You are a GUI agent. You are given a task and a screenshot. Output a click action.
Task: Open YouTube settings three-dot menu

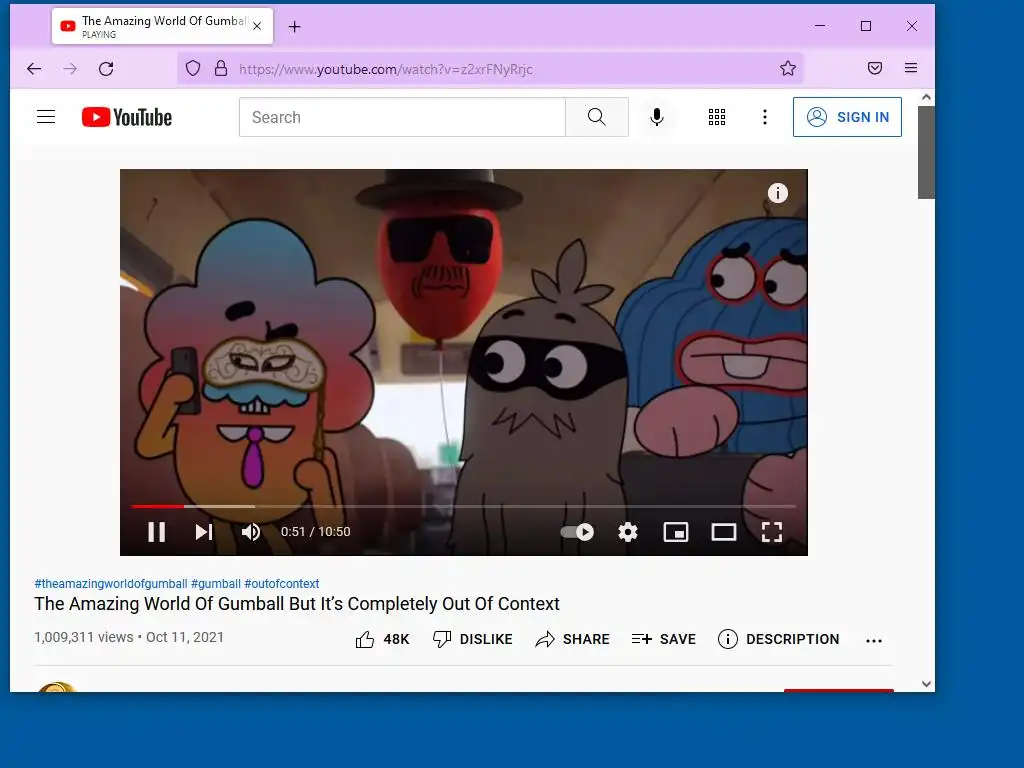(x=765, y=117)
